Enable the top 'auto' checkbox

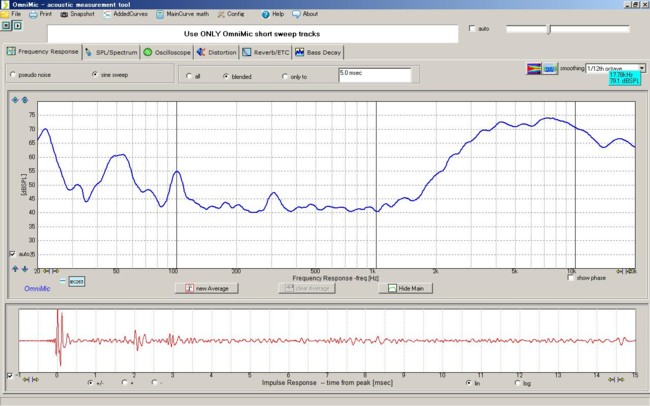coord(472,28)
